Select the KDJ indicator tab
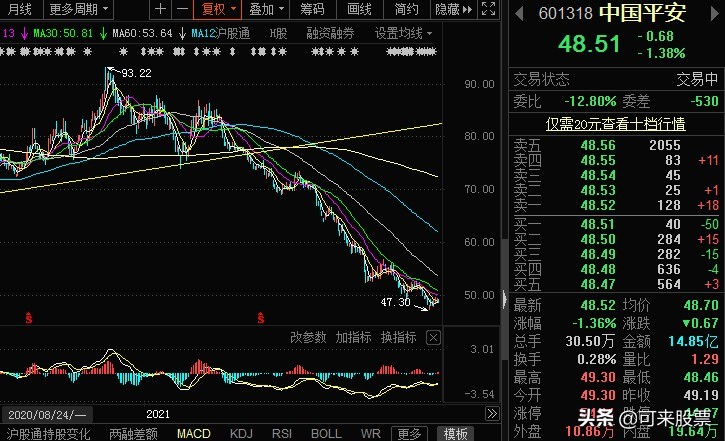The height and width of the screenshot is (441, 725). [241, 434]
